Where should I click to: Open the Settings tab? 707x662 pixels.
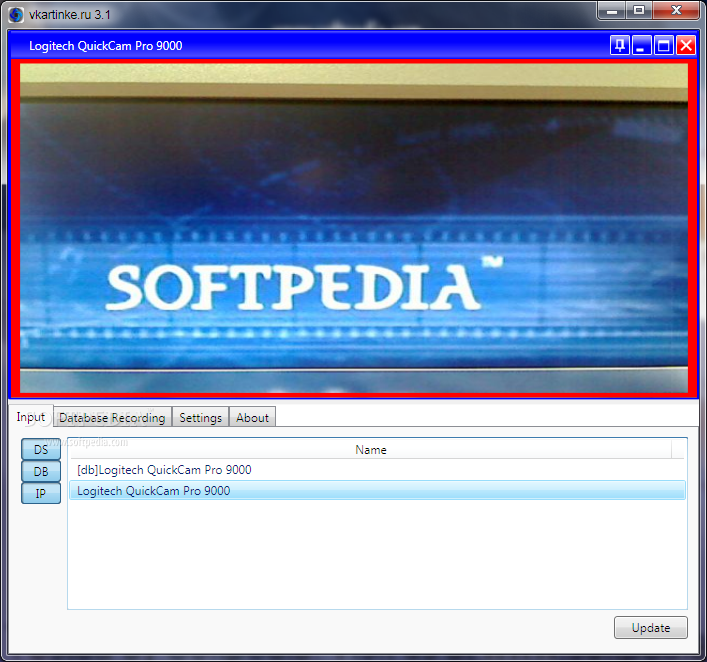coord(201,418)
